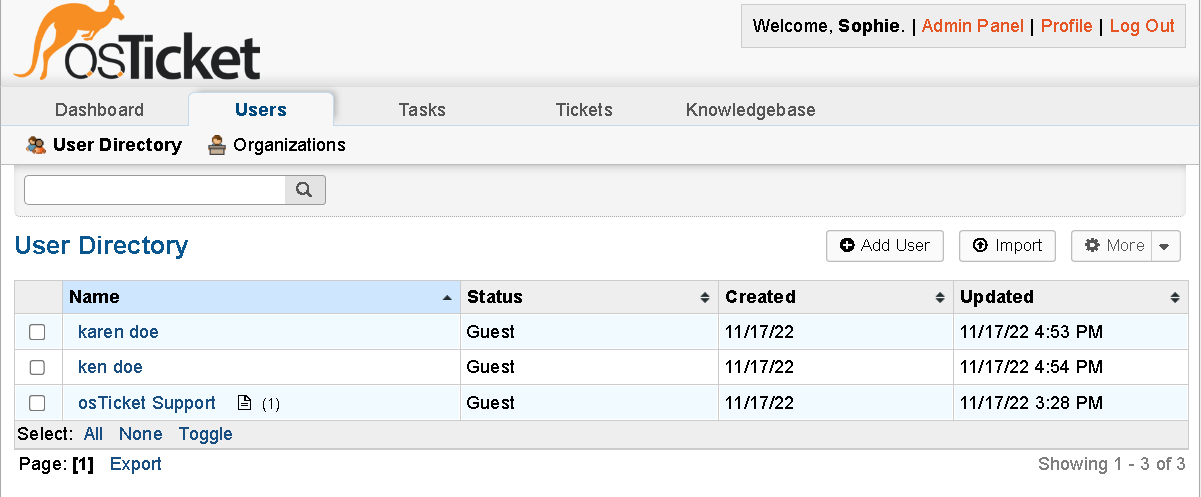The height and width of the screenshot is (497, 1201).
Task: Click the gear icon on More button
Action: click(1092, 246)
